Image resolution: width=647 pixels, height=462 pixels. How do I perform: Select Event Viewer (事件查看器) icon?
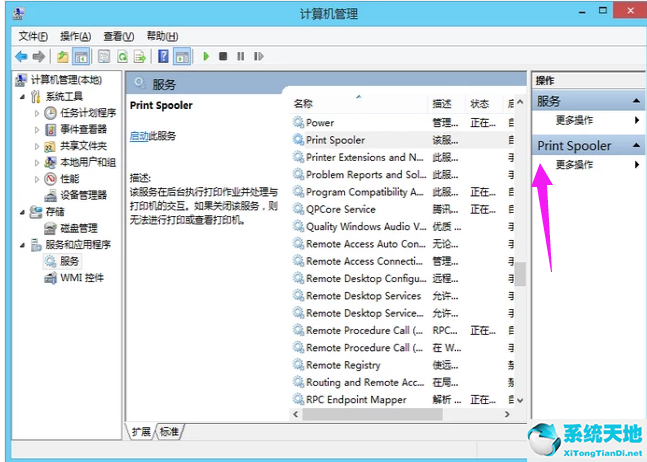point(50,130)
